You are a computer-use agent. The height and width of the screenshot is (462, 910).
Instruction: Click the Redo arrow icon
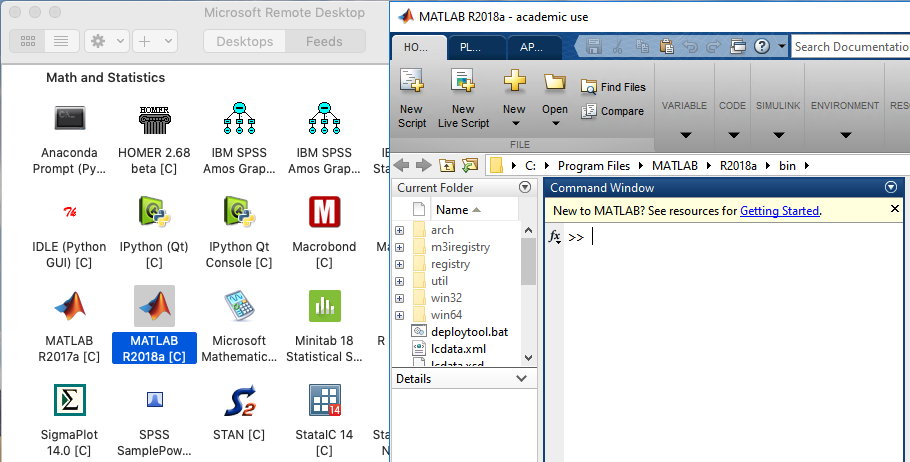(x=714, y=46)
